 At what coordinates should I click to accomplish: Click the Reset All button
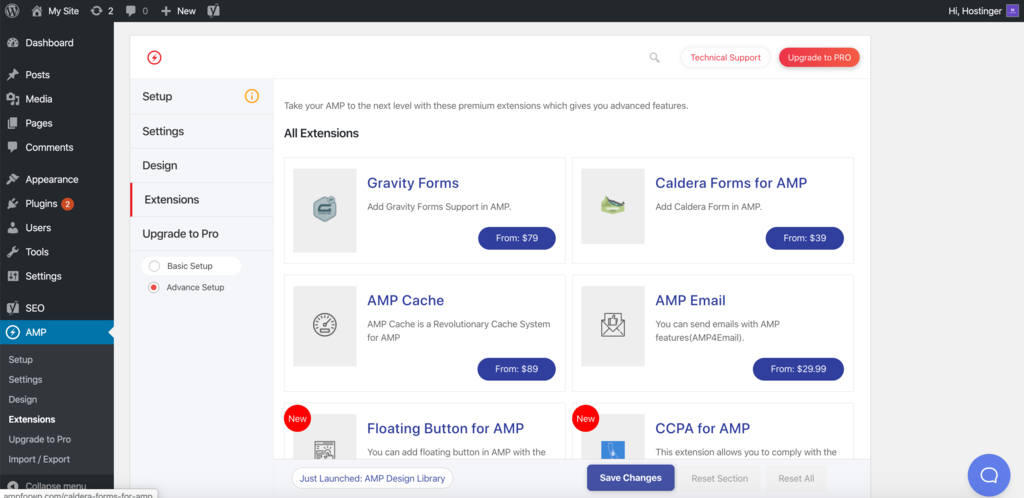coord(796,478)
